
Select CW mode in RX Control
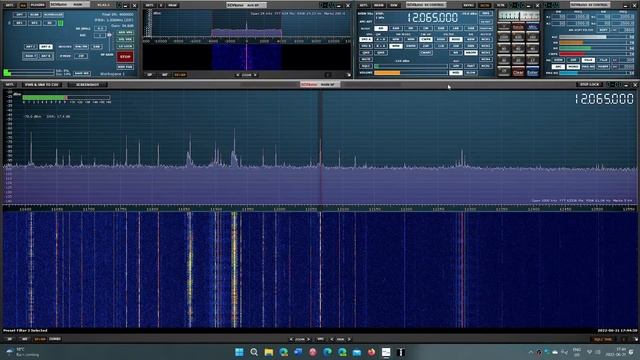click(x=426, y=29)
